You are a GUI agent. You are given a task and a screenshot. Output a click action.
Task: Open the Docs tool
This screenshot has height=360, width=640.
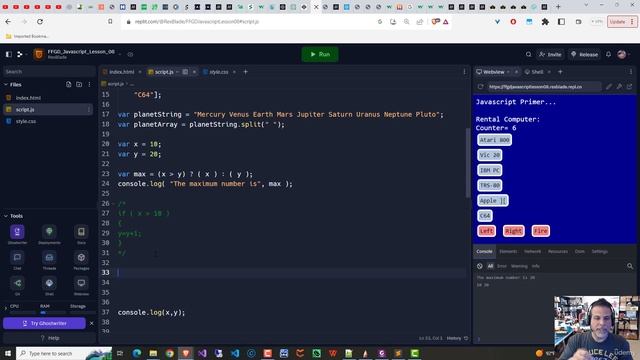click(81, 232)
